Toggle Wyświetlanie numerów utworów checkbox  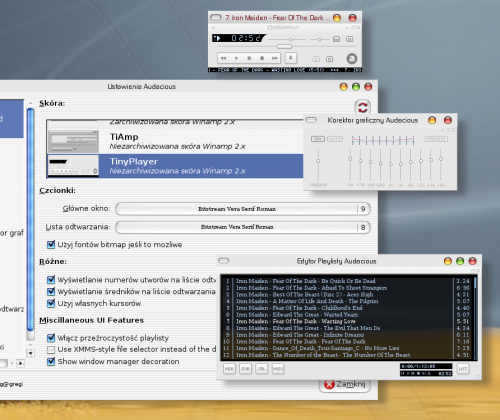pyautogui.click(x=51, y=280)
